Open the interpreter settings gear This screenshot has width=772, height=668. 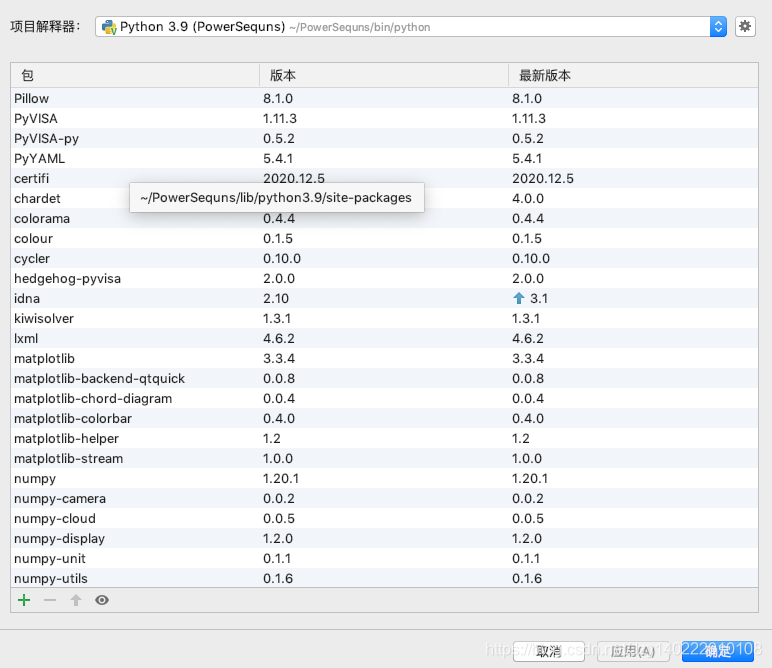[x=745, y=26]
